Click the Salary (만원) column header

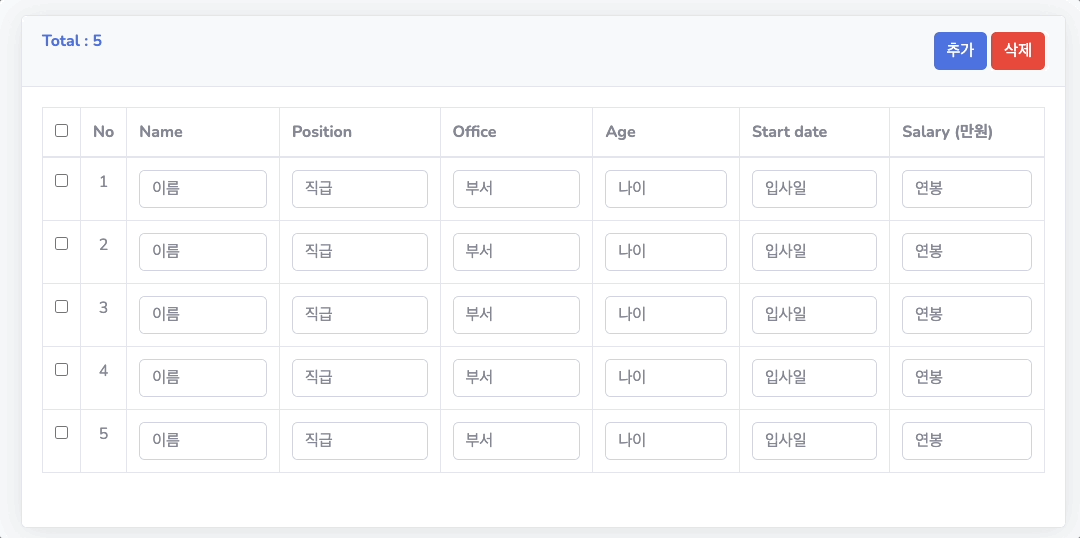click(x=947, y=132)
